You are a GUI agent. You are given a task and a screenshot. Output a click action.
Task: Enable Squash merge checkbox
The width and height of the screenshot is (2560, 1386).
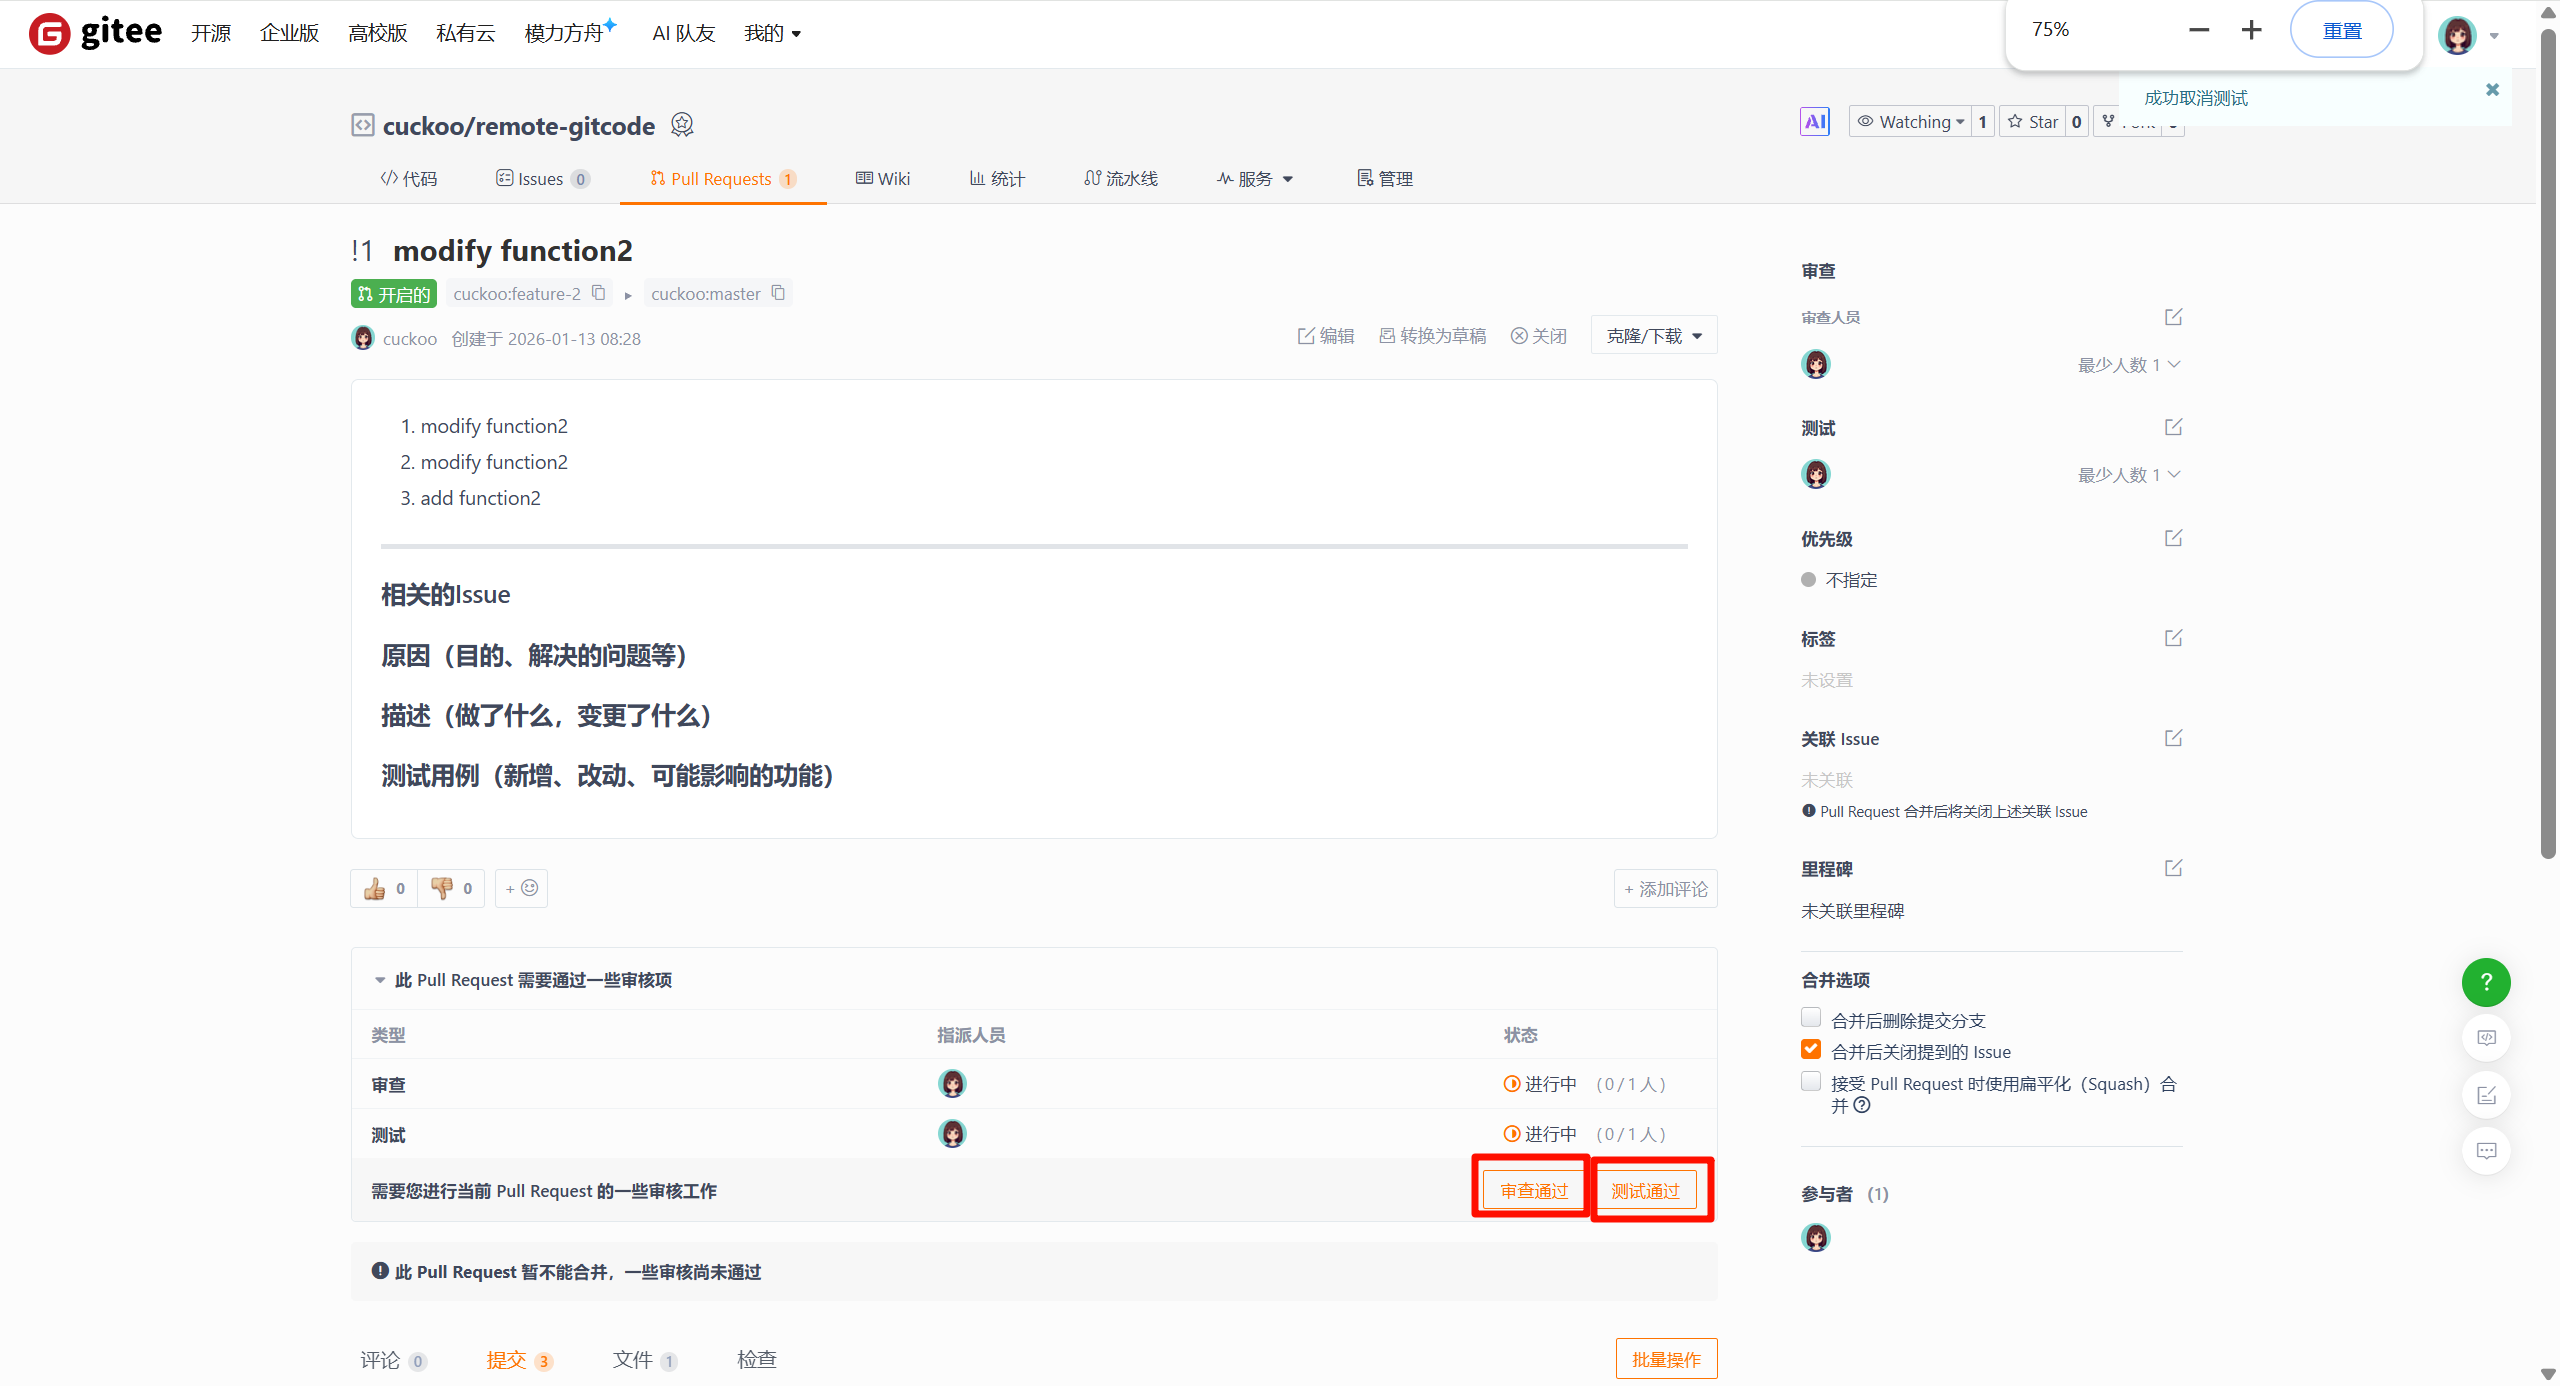click(1811, 1081)
